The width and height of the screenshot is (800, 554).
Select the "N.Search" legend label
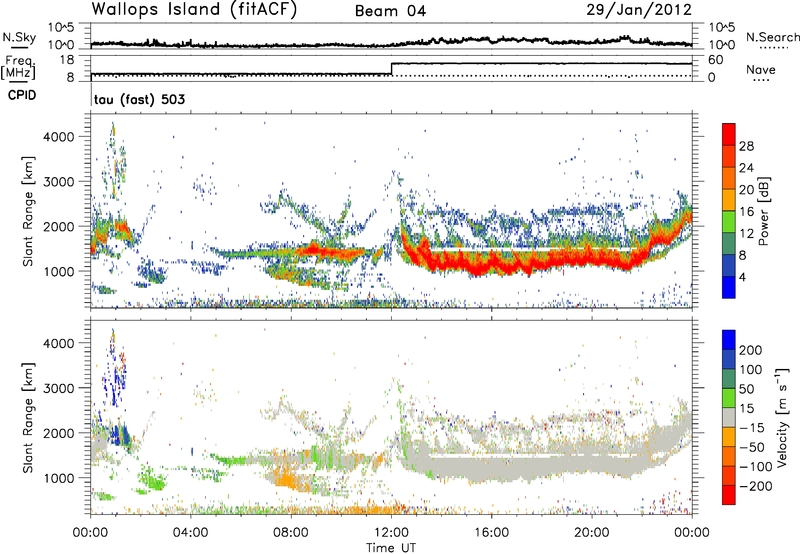773,37
